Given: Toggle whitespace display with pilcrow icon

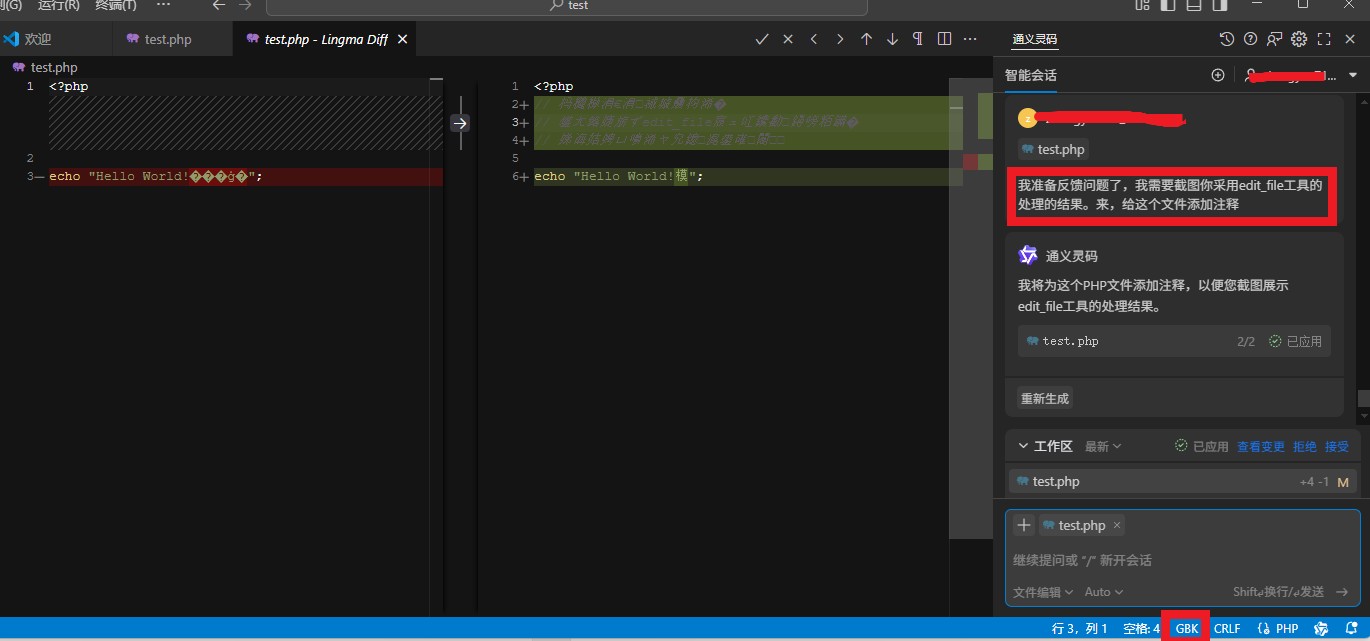Looking at the screenshot, I should point(918,39).
